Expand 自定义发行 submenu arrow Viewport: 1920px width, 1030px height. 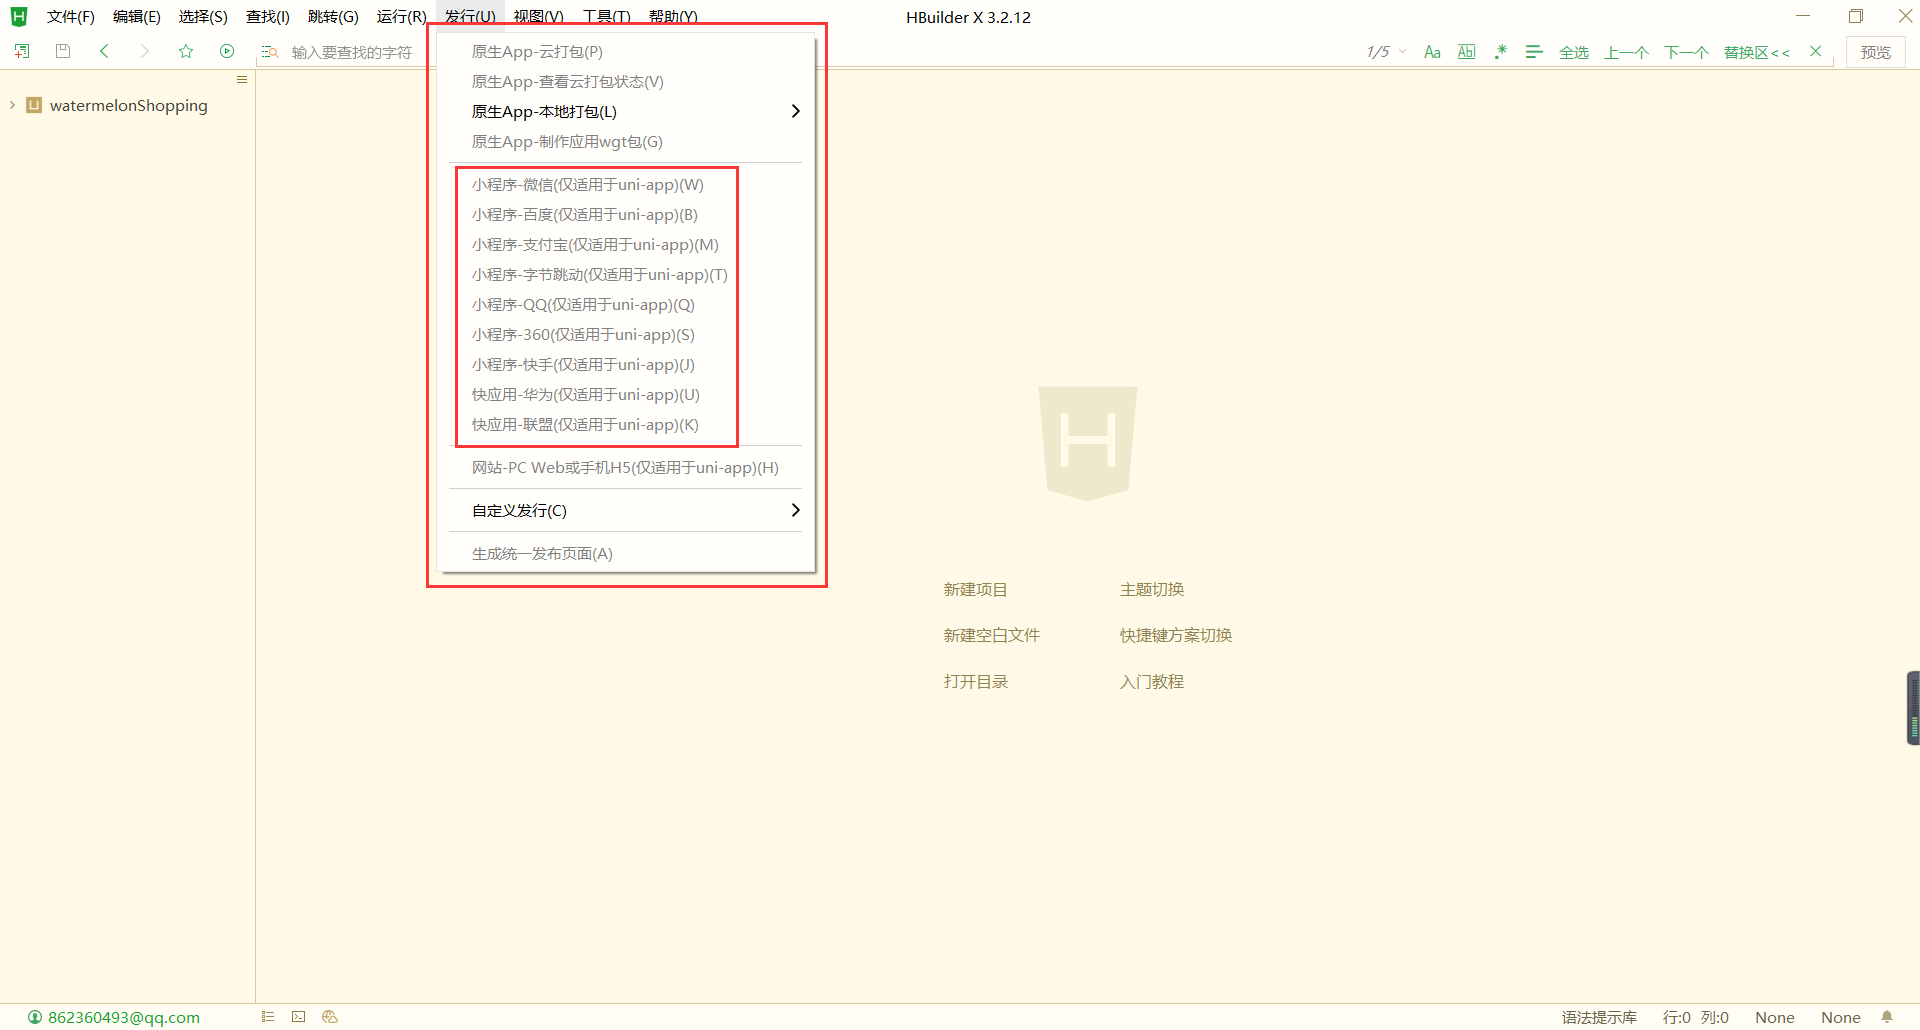pyautogui.click(x=795, y=510)
